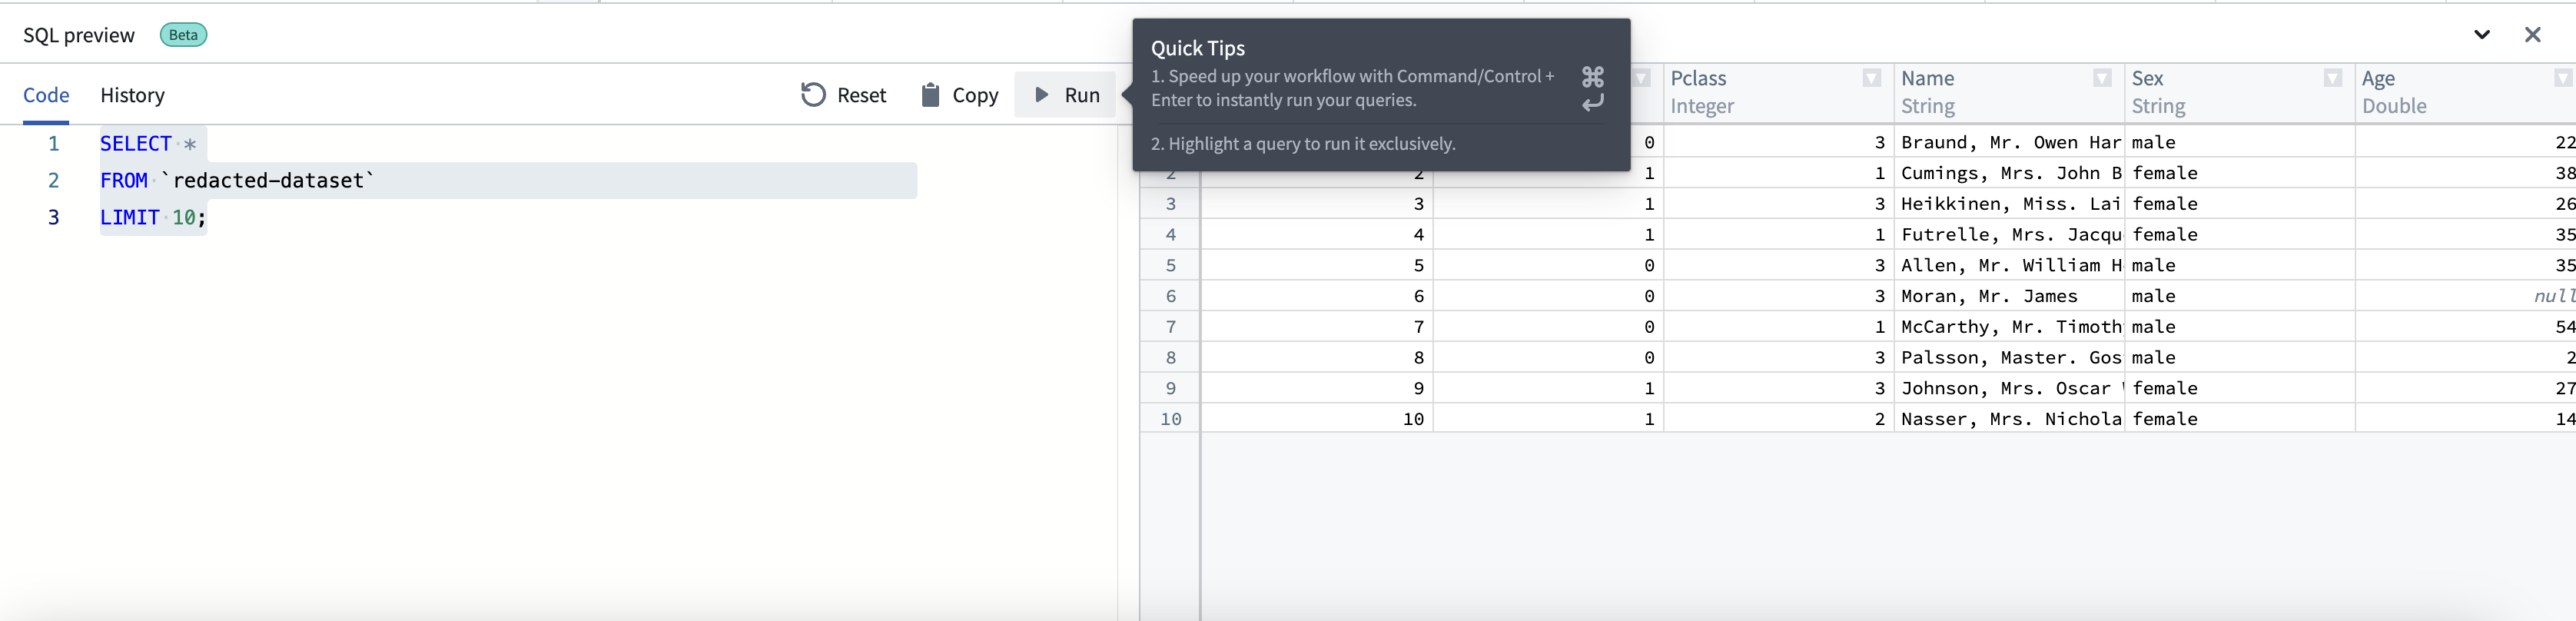
Task: Click row header number 10
Action: point(1170,419)
